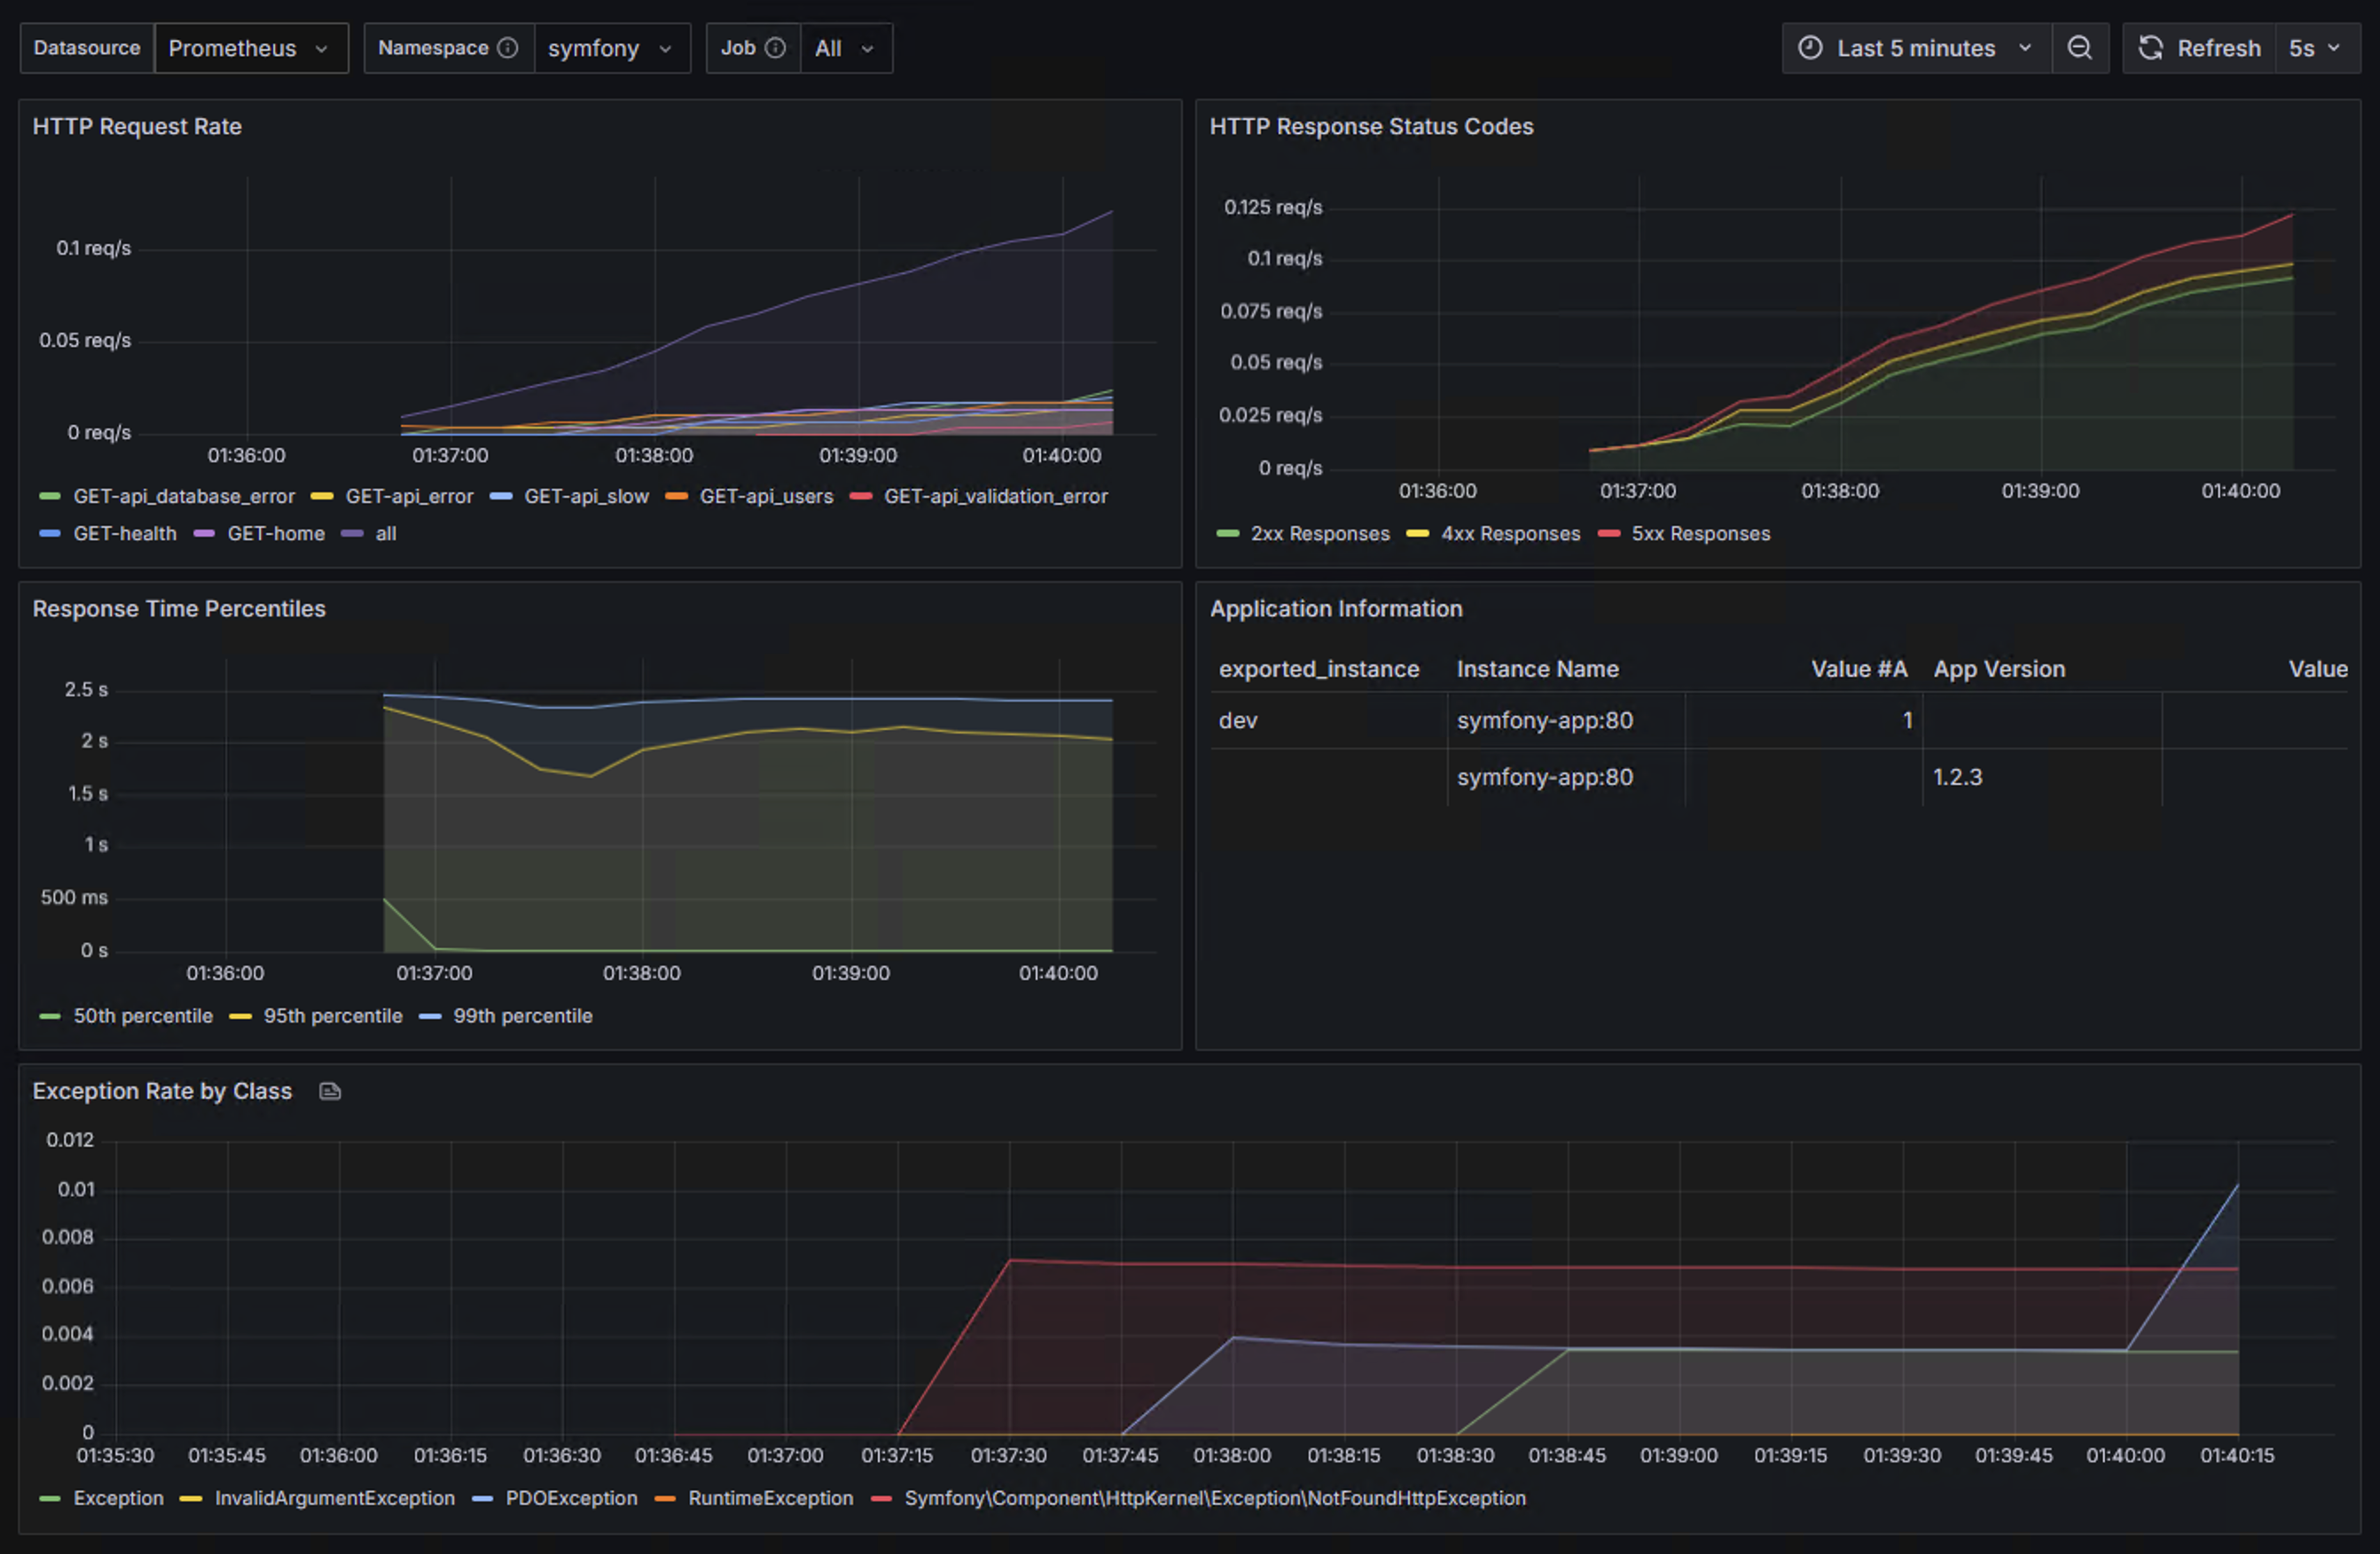
Task: Toggle the 99th percentile legend series
Action: coord(522,1016)
